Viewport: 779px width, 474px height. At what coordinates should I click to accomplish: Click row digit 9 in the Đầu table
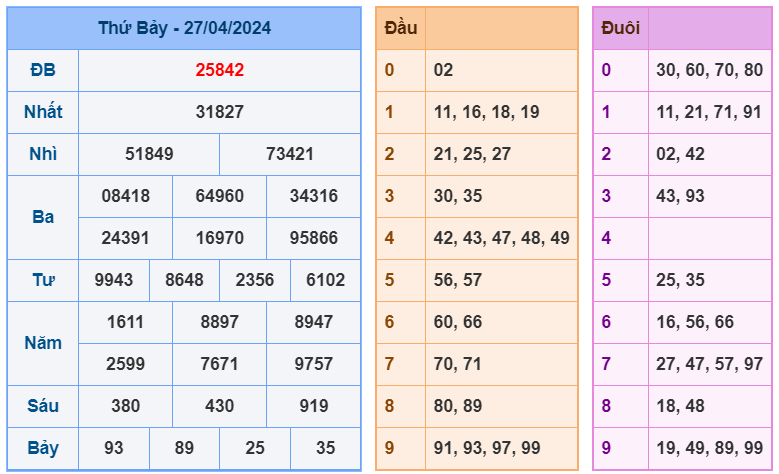point(389,448)
